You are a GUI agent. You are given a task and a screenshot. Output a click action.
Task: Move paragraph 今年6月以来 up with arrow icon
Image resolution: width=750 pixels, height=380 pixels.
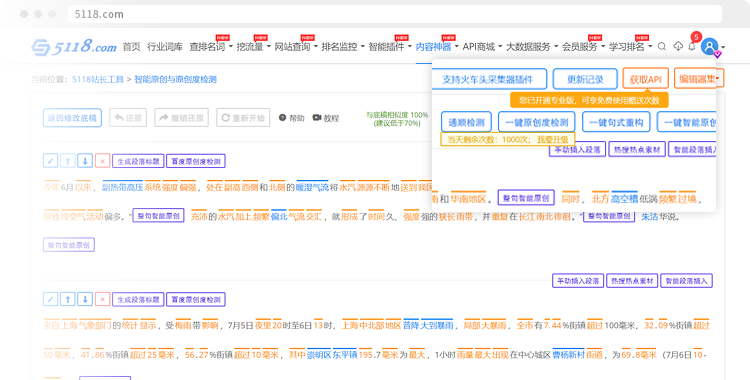click(68, 161)
